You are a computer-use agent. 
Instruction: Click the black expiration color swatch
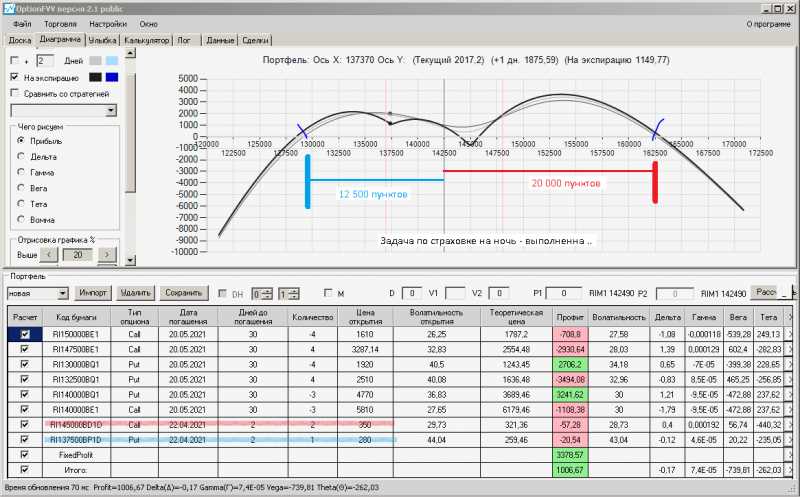click(x=95, y=77)
